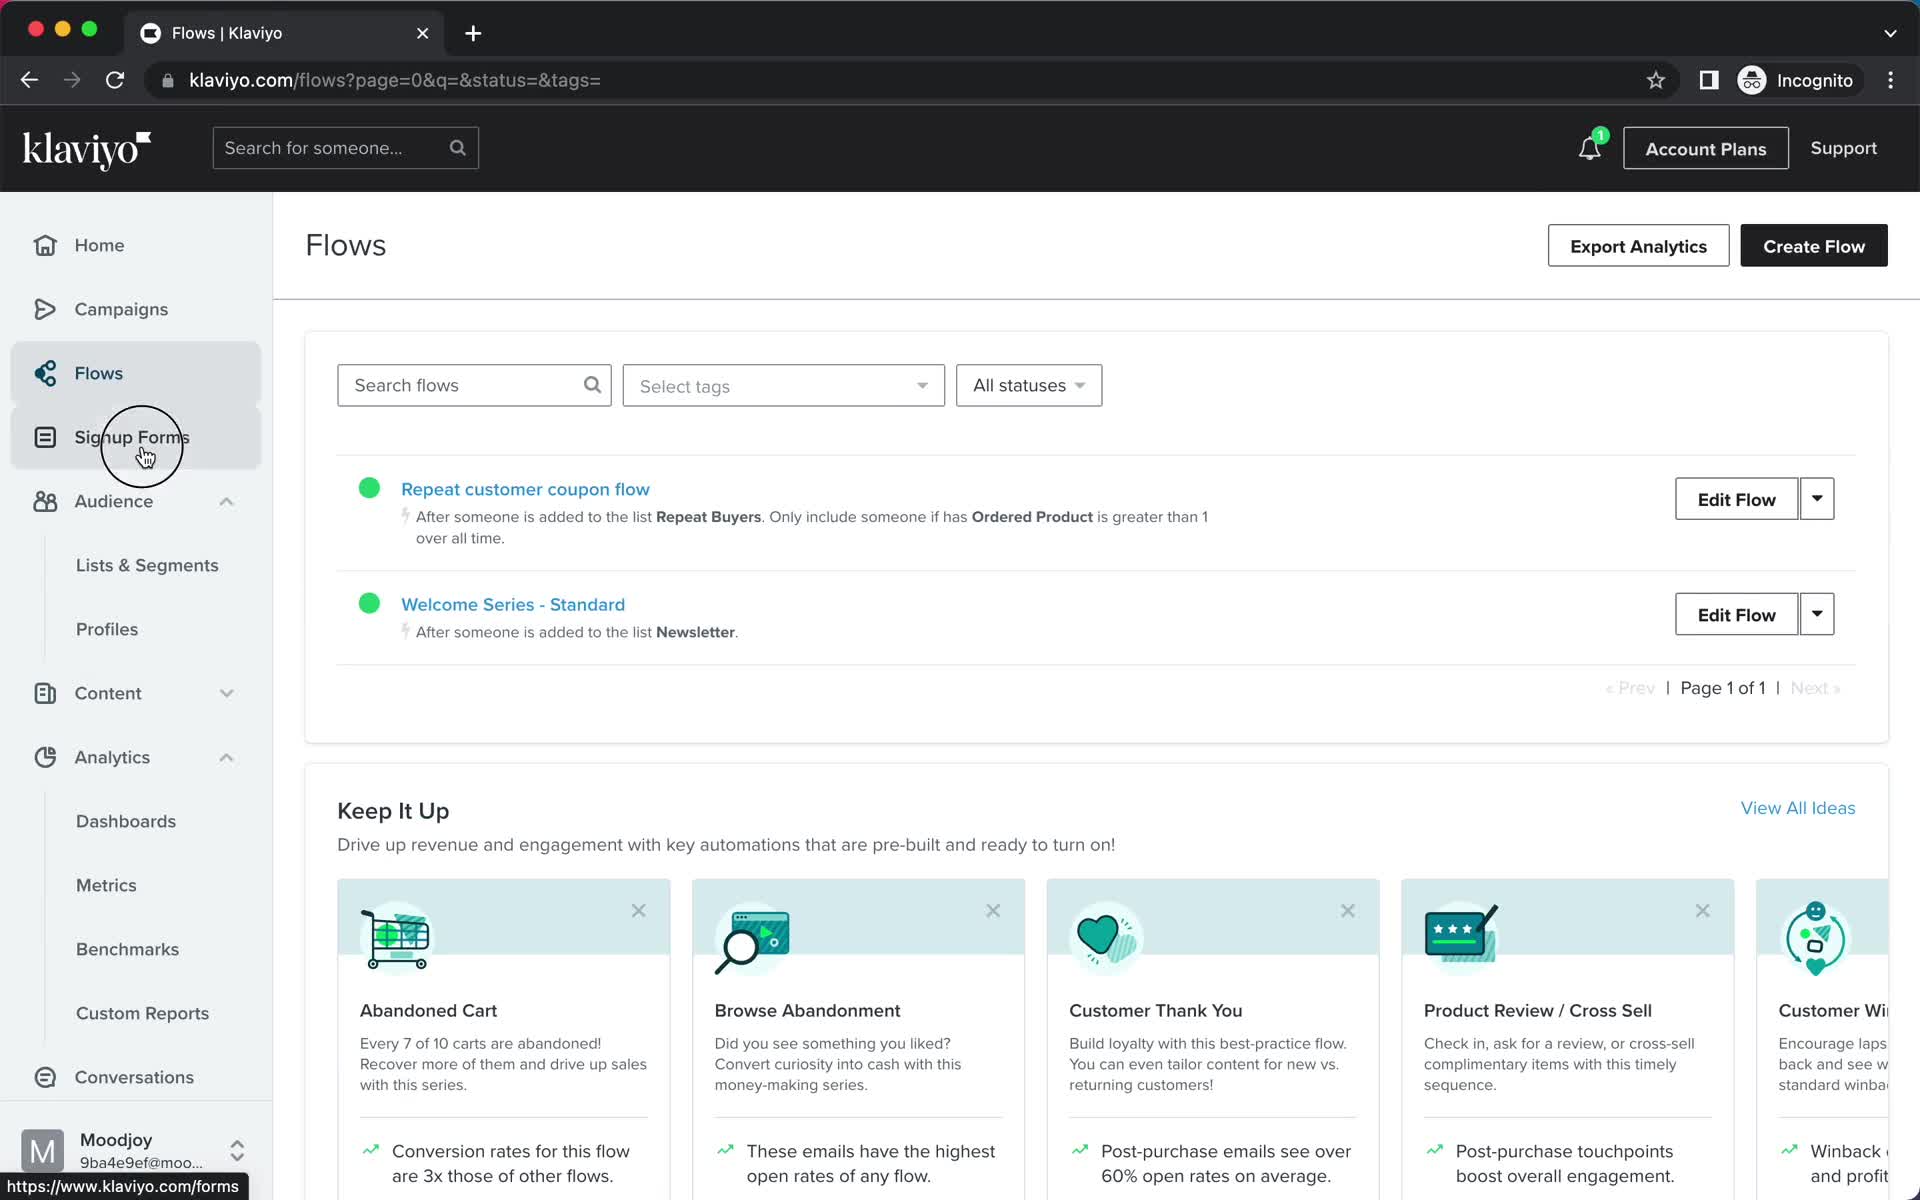Reload the page

115,80
